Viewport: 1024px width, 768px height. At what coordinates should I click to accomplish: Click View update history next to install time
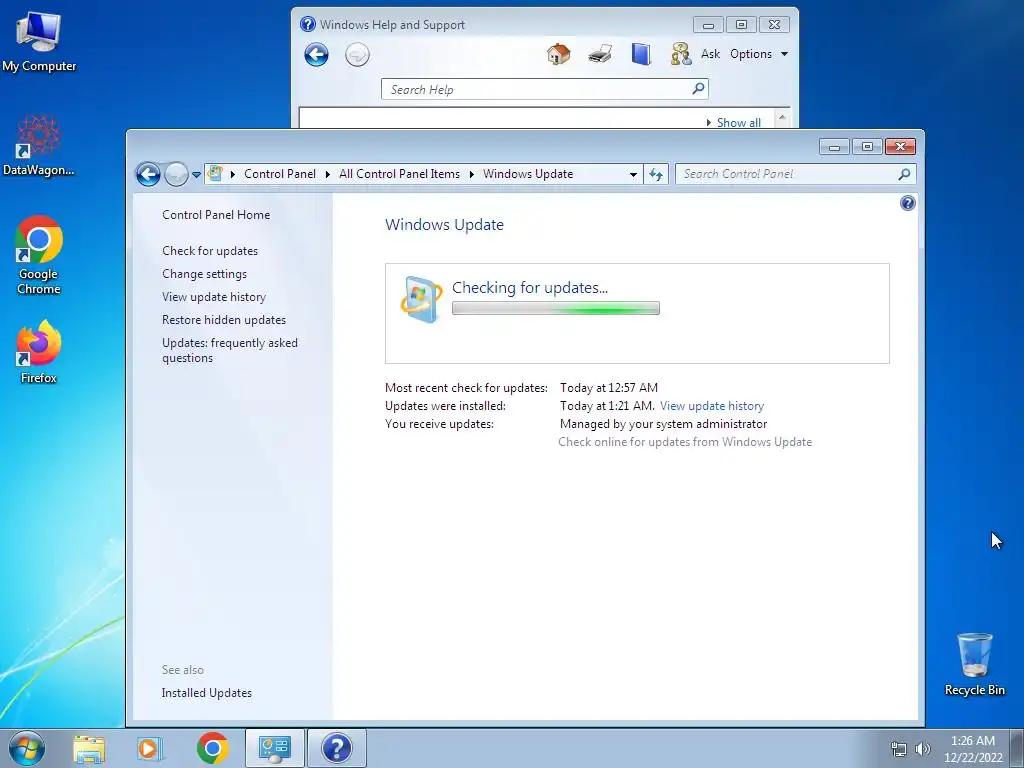[712, 406]
